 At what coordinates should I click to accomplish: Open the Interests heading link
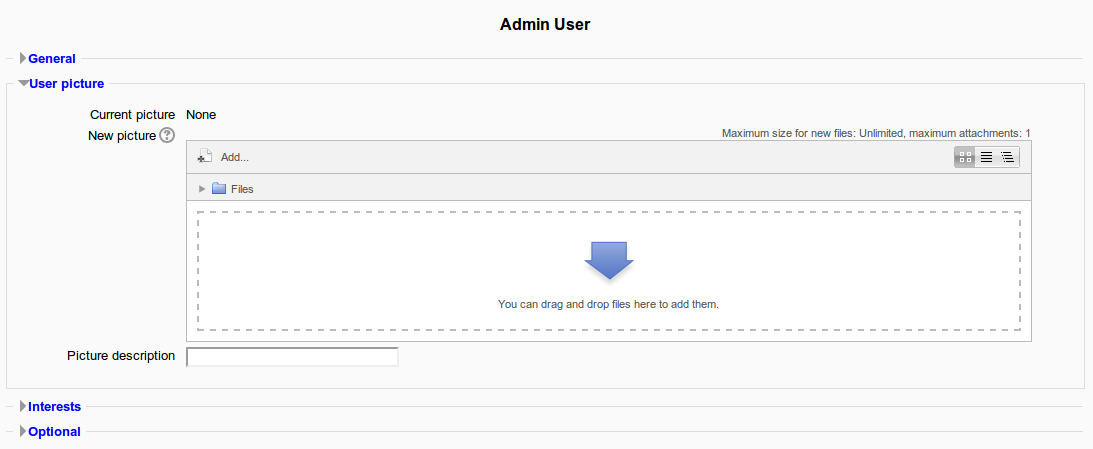54,406
